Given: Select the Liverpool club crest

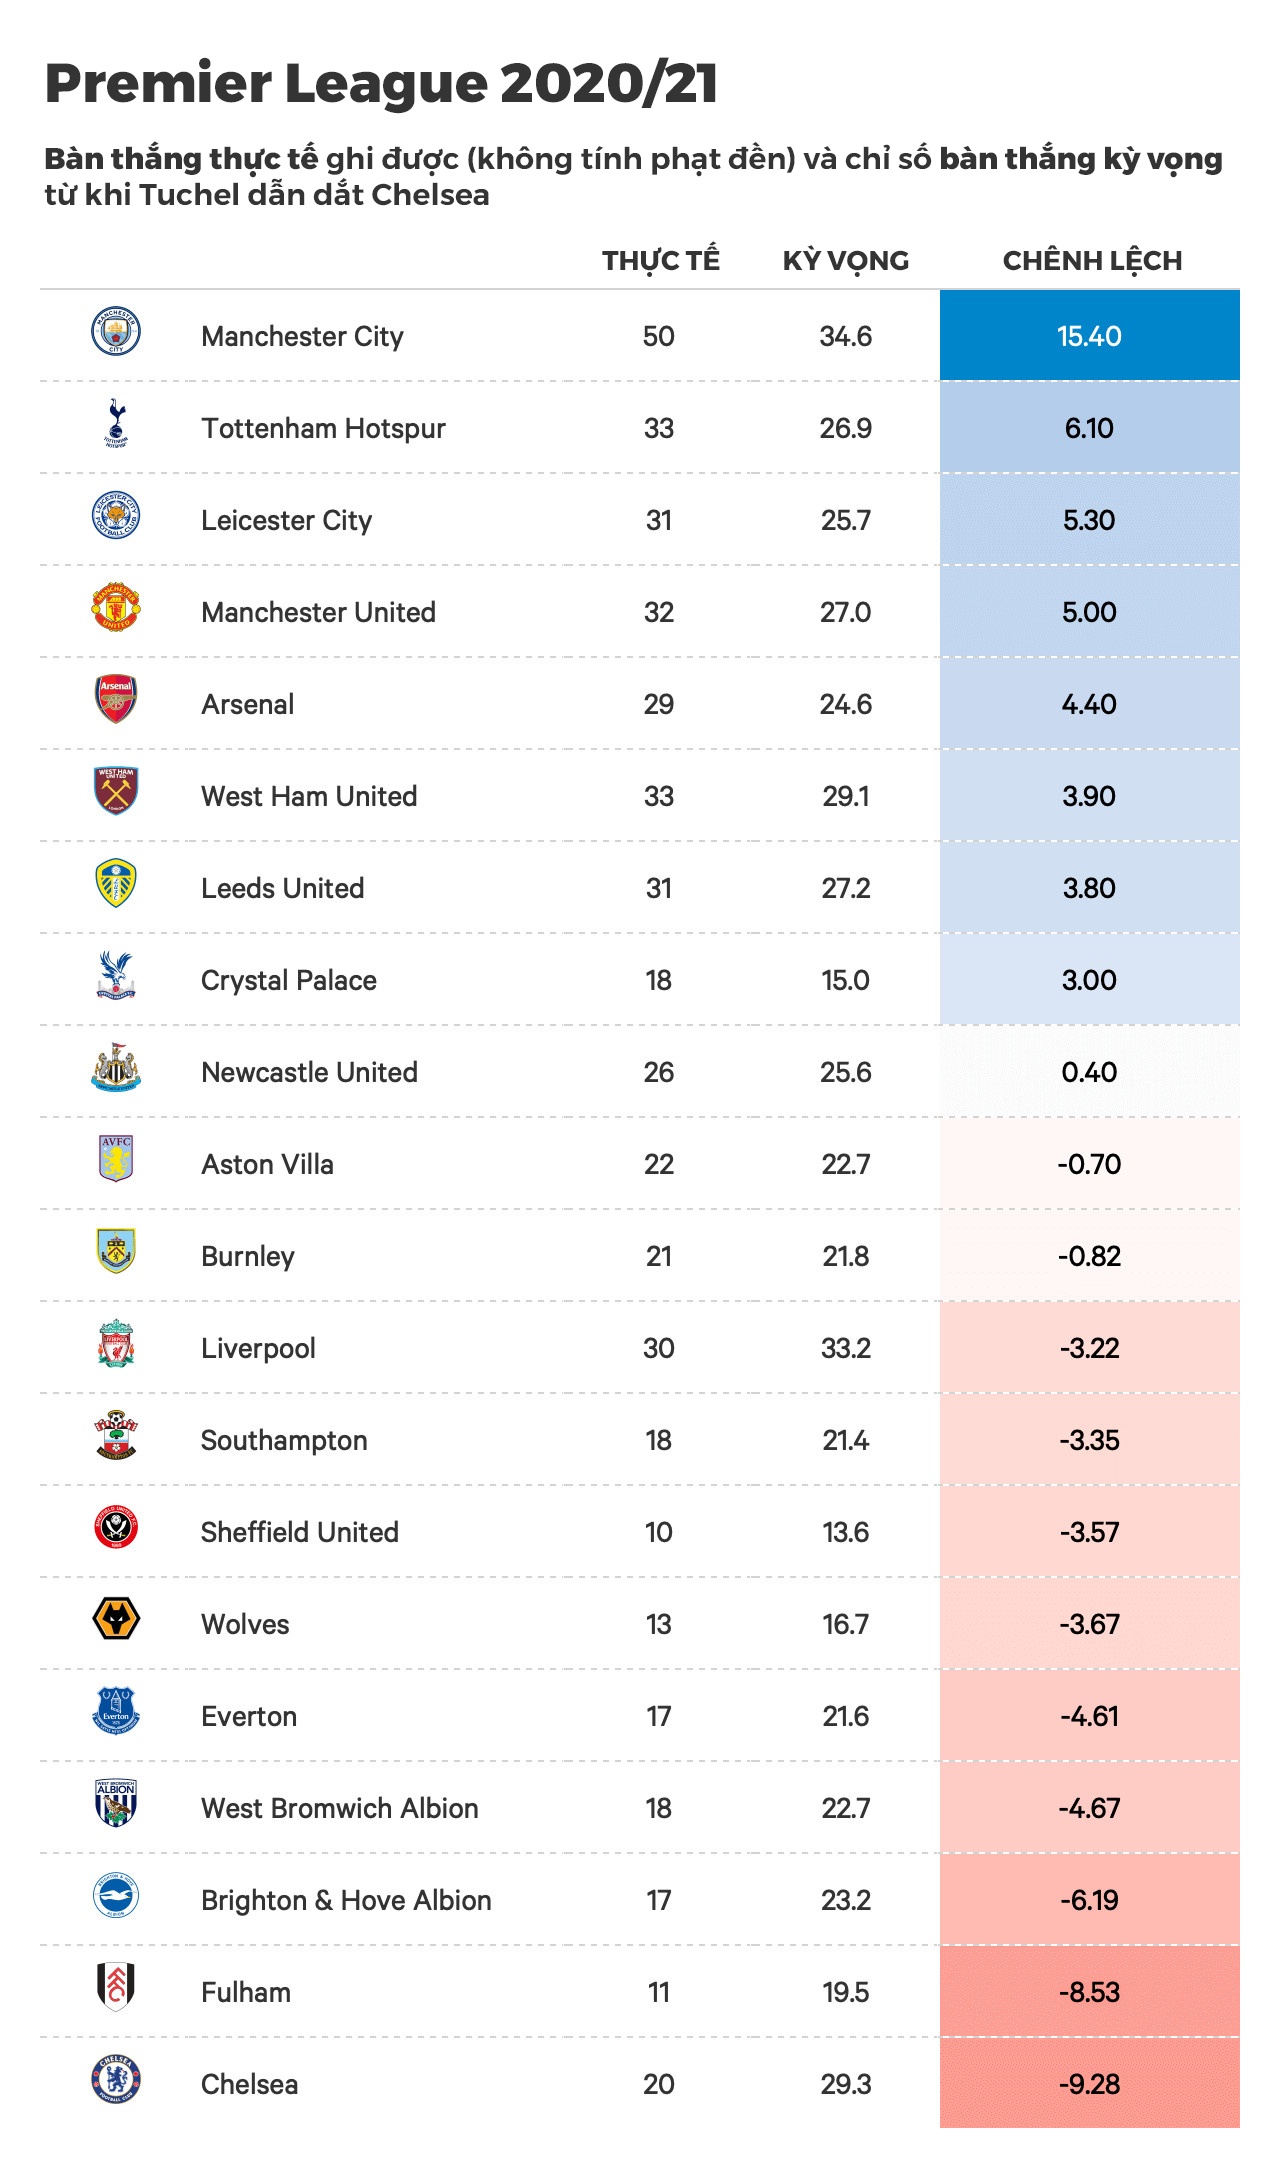Looking at the screenshot, I should (116, 1344).
